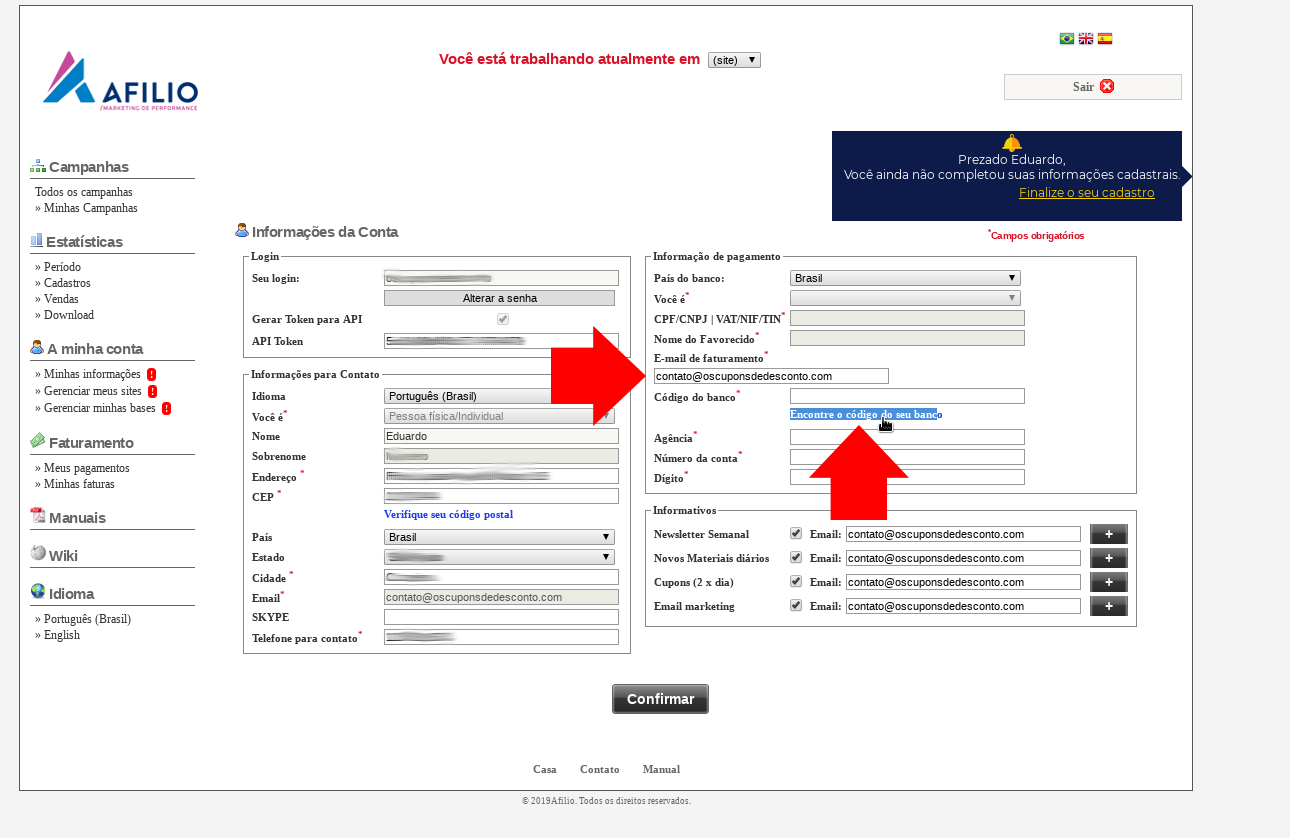The width and height of the screenshot is (1290, 838).
Task: Click the Confirmar button
Action: [660, 699]
